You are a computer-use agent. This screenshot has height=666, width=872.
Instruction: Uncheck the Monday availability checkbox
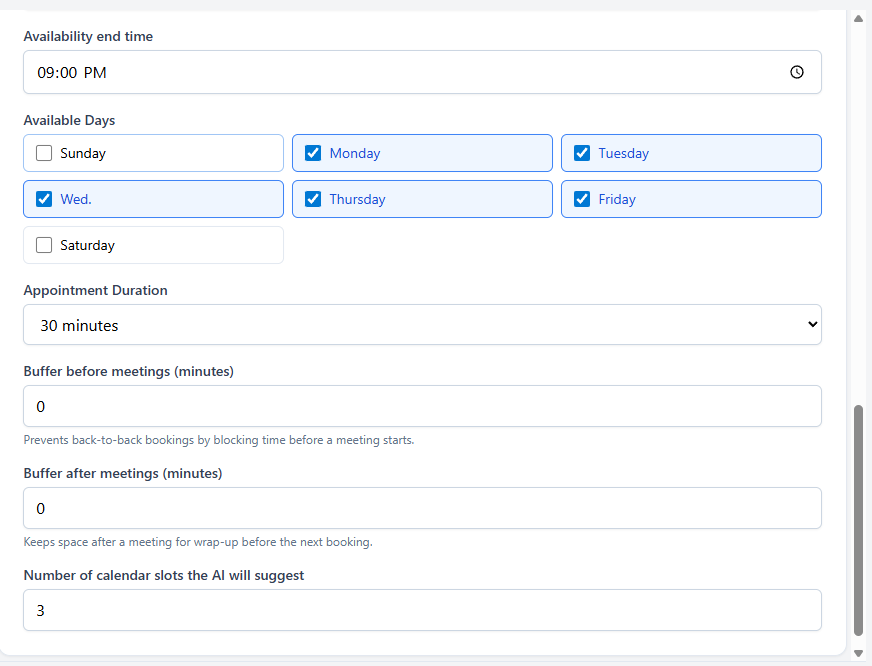click(x=313, y=153)
